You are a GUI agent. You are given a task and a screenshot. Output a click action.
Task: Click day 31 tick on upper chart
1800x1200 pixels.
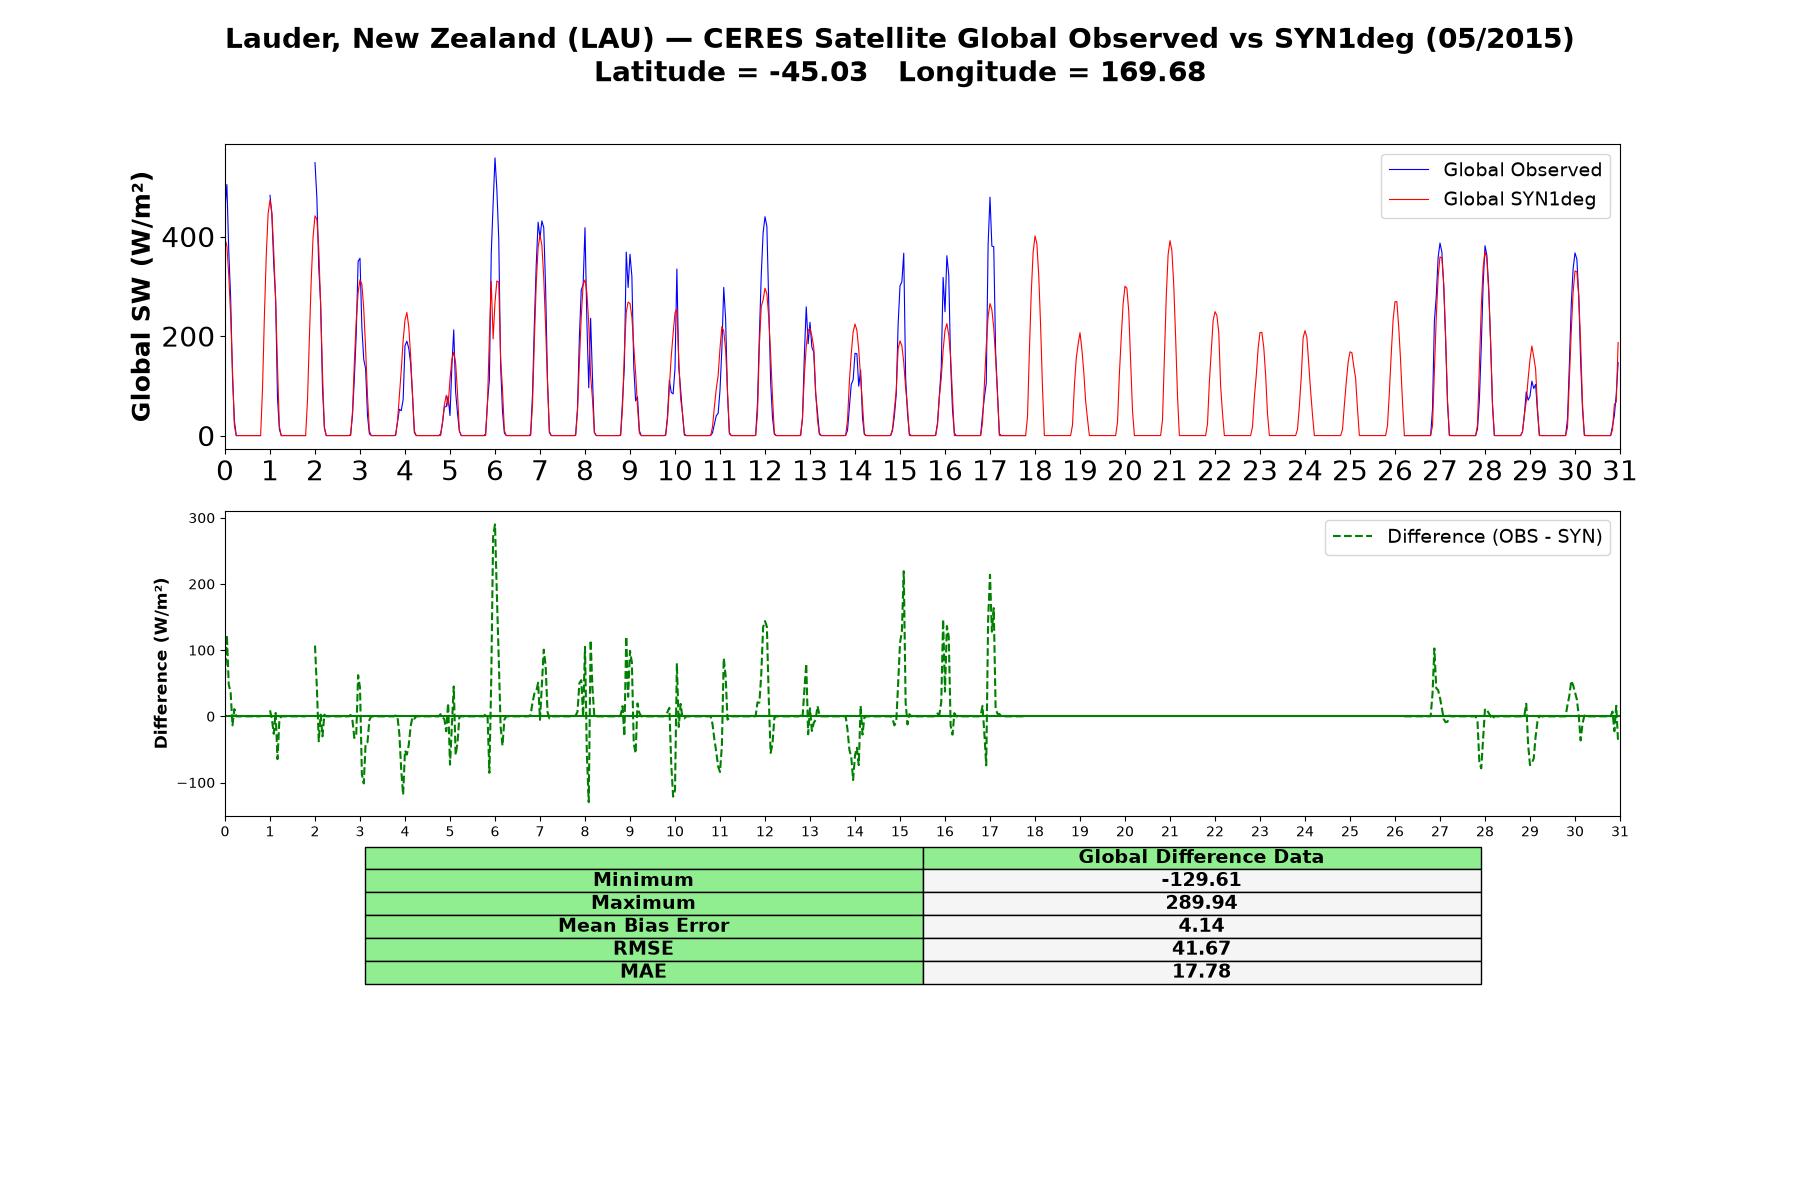pos(1619,471)
